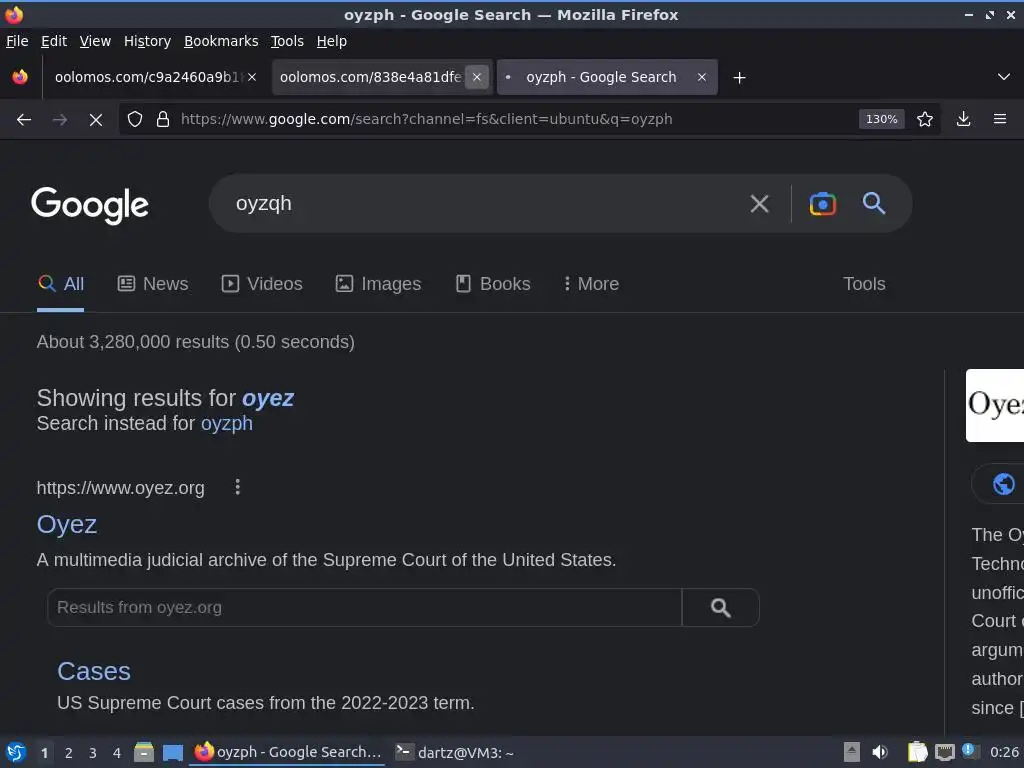Open the Firefox View pinned icon
1024x768 pixels.
coord(20,77)
